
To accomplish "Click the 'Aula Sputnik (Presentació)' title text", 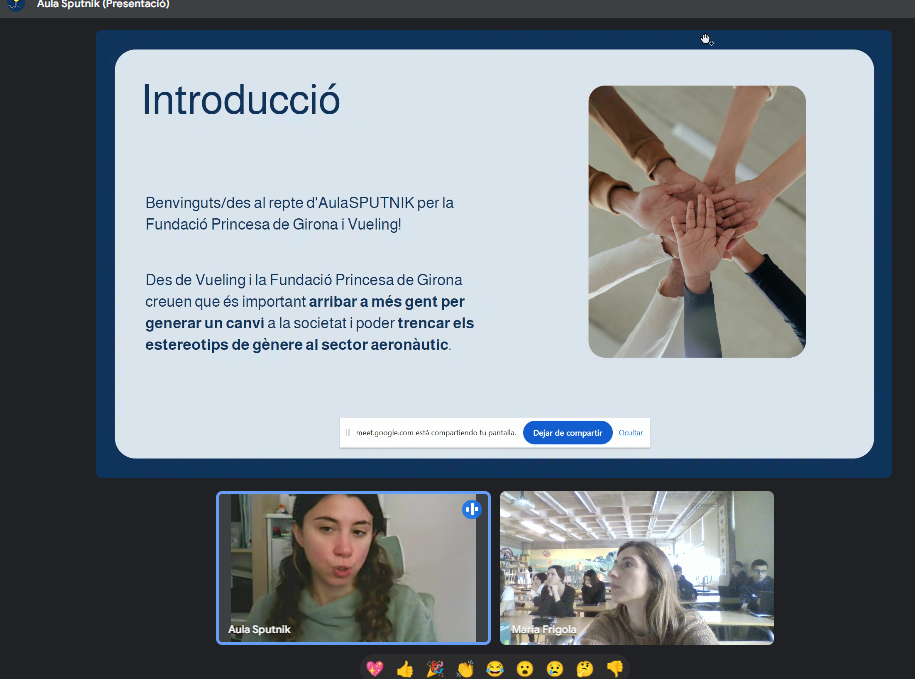I will (103, 4).
